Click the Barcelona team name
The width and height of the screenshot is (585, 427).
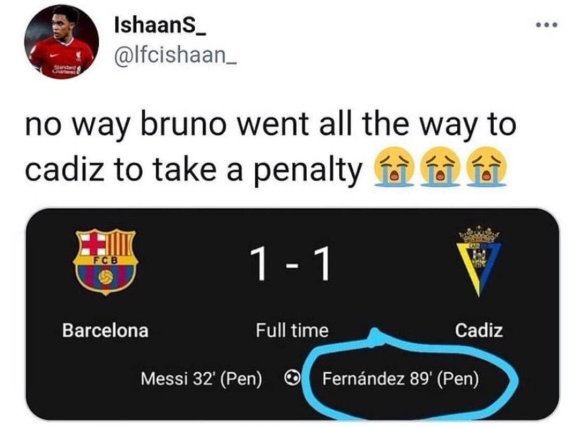click(x=105, y=330)
